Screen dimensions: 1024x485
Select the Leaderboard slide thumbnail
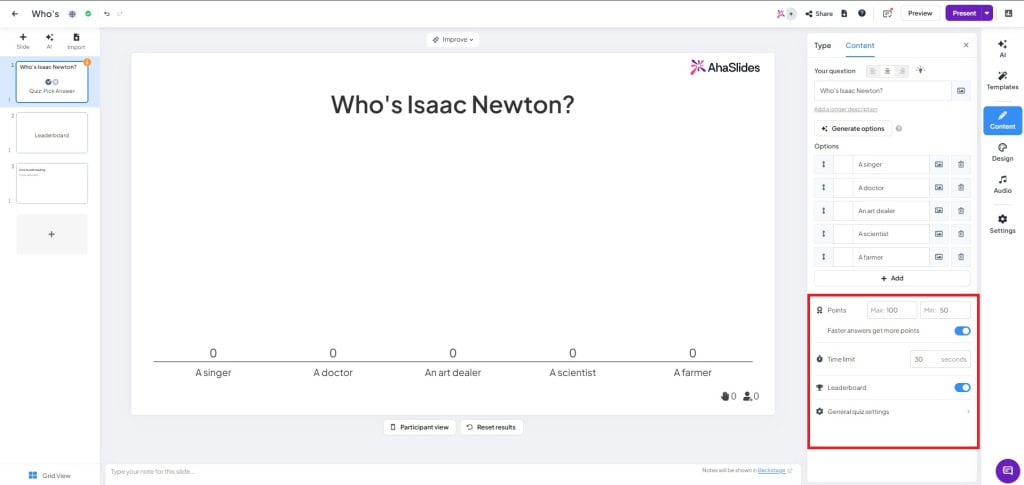[52, 133]
